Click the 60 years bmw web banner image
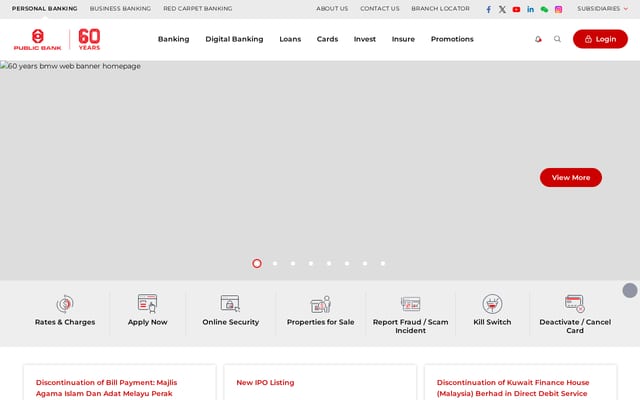This screenshot has width=640, height=400. pyautogui.click(x=320, y=170)
